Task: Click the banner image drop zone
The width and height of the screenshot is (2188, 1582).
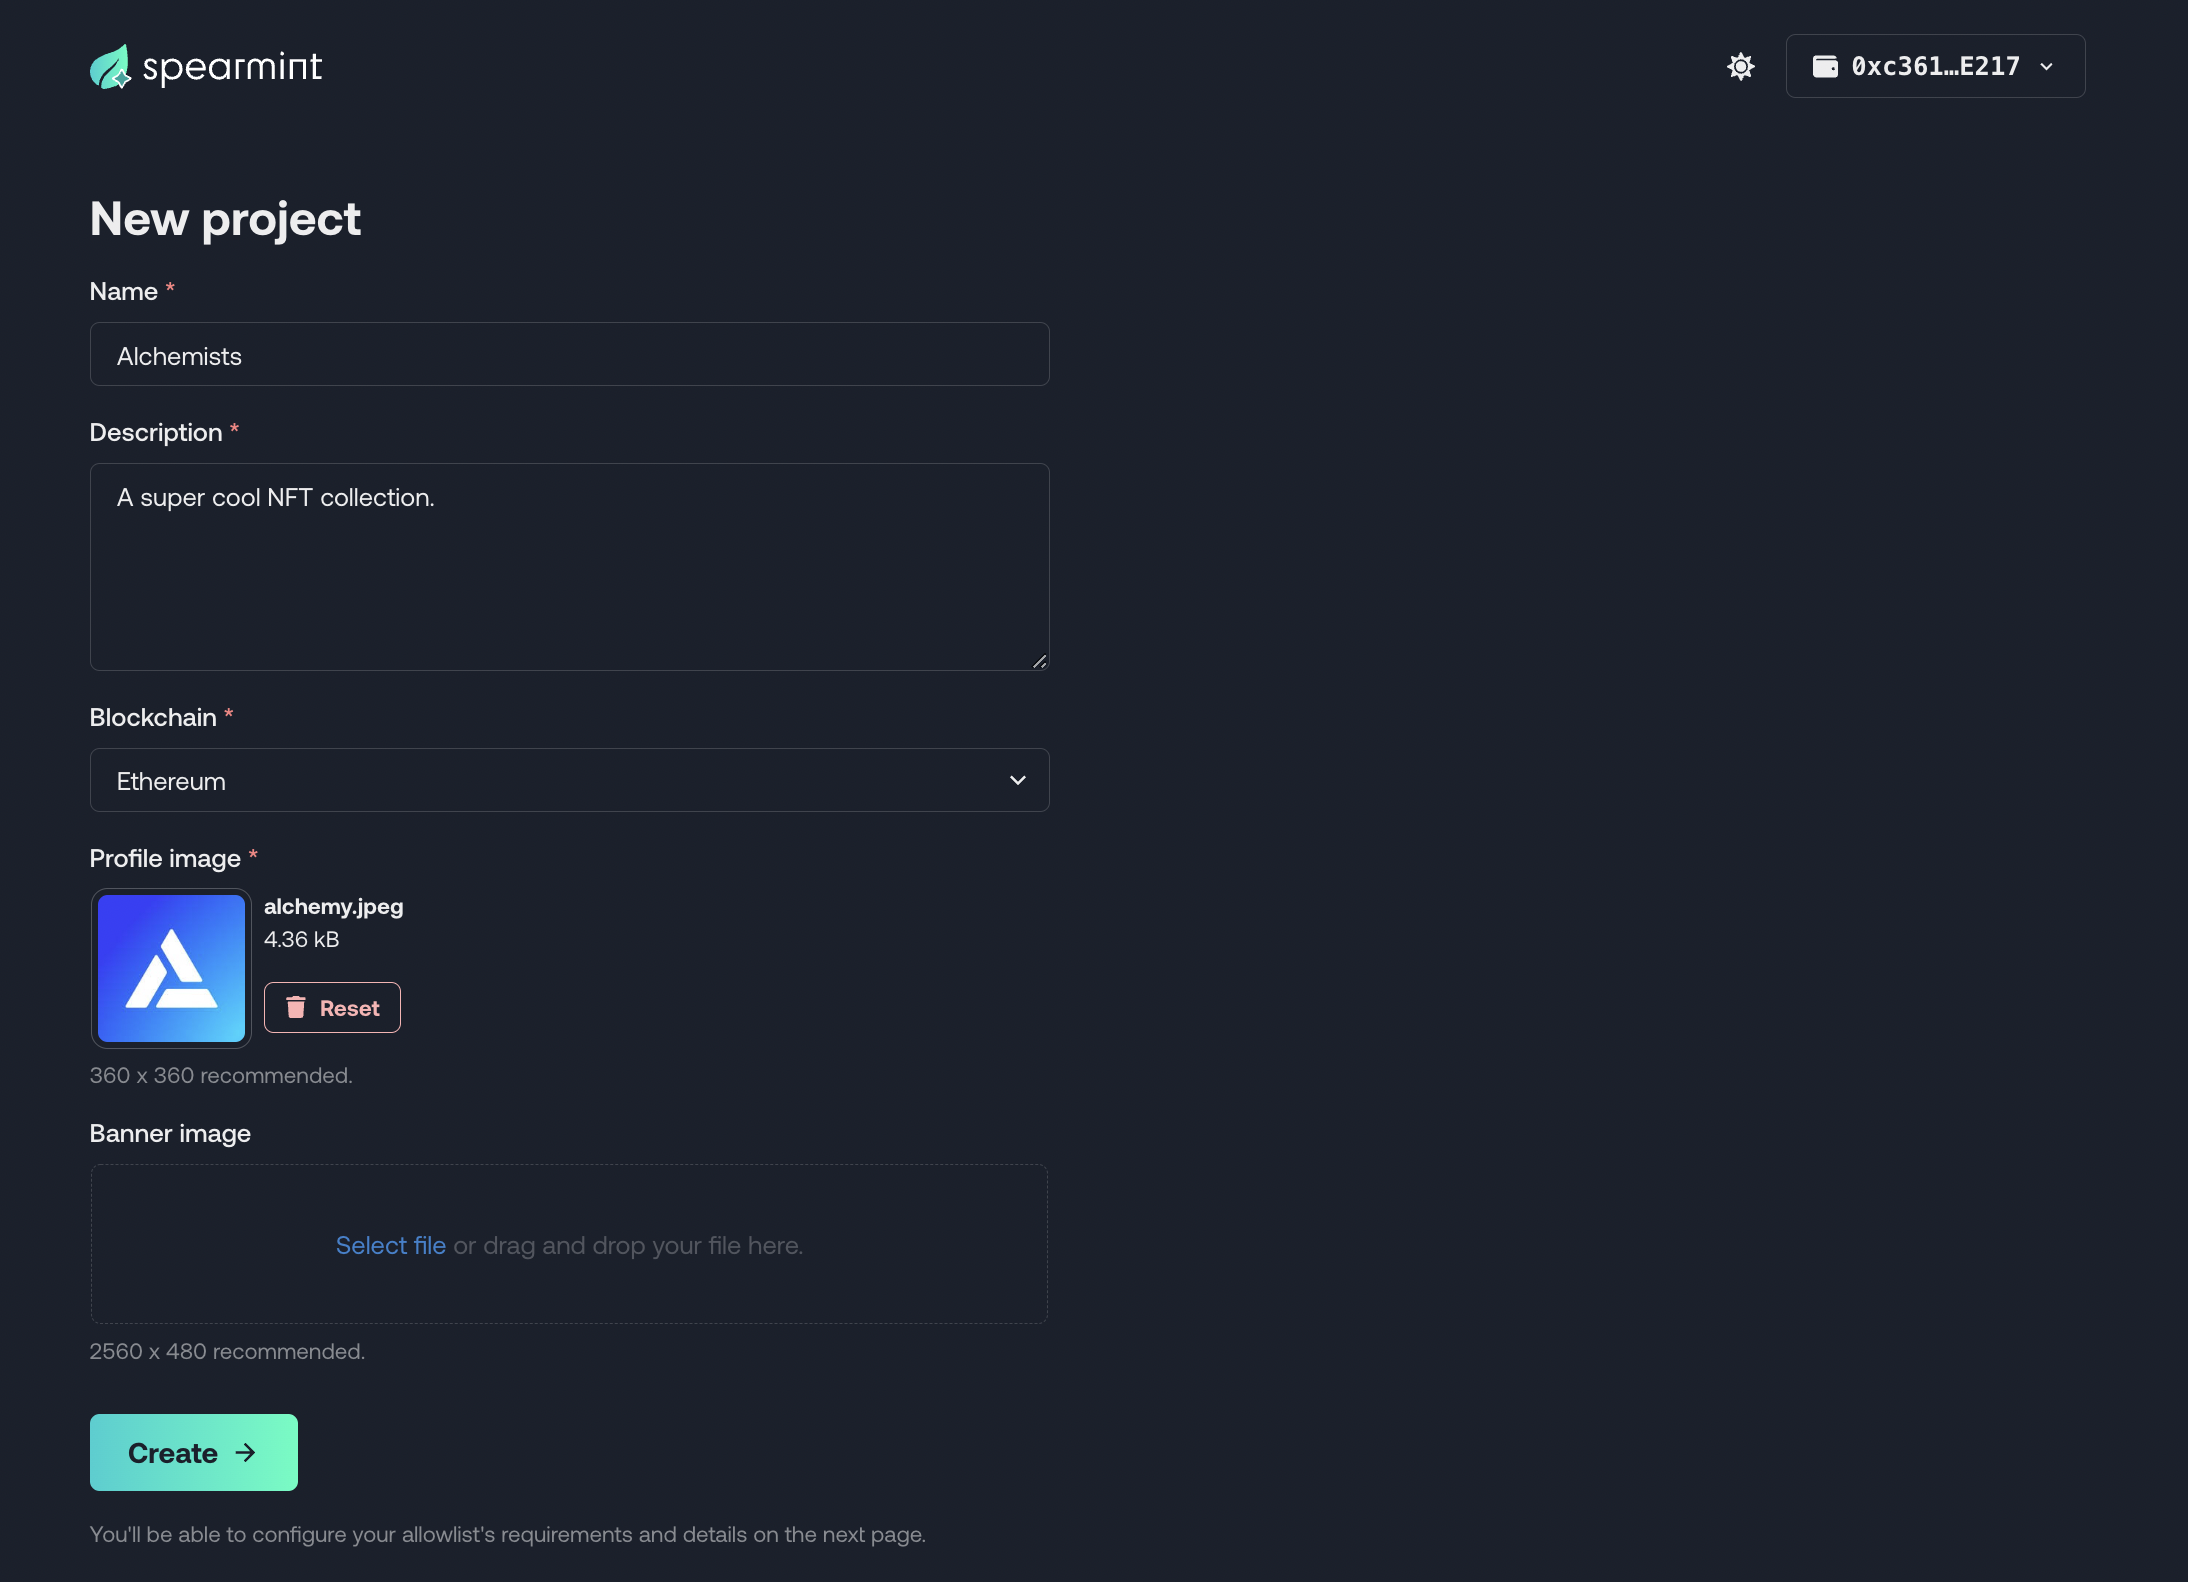Action: [569, 1244]
